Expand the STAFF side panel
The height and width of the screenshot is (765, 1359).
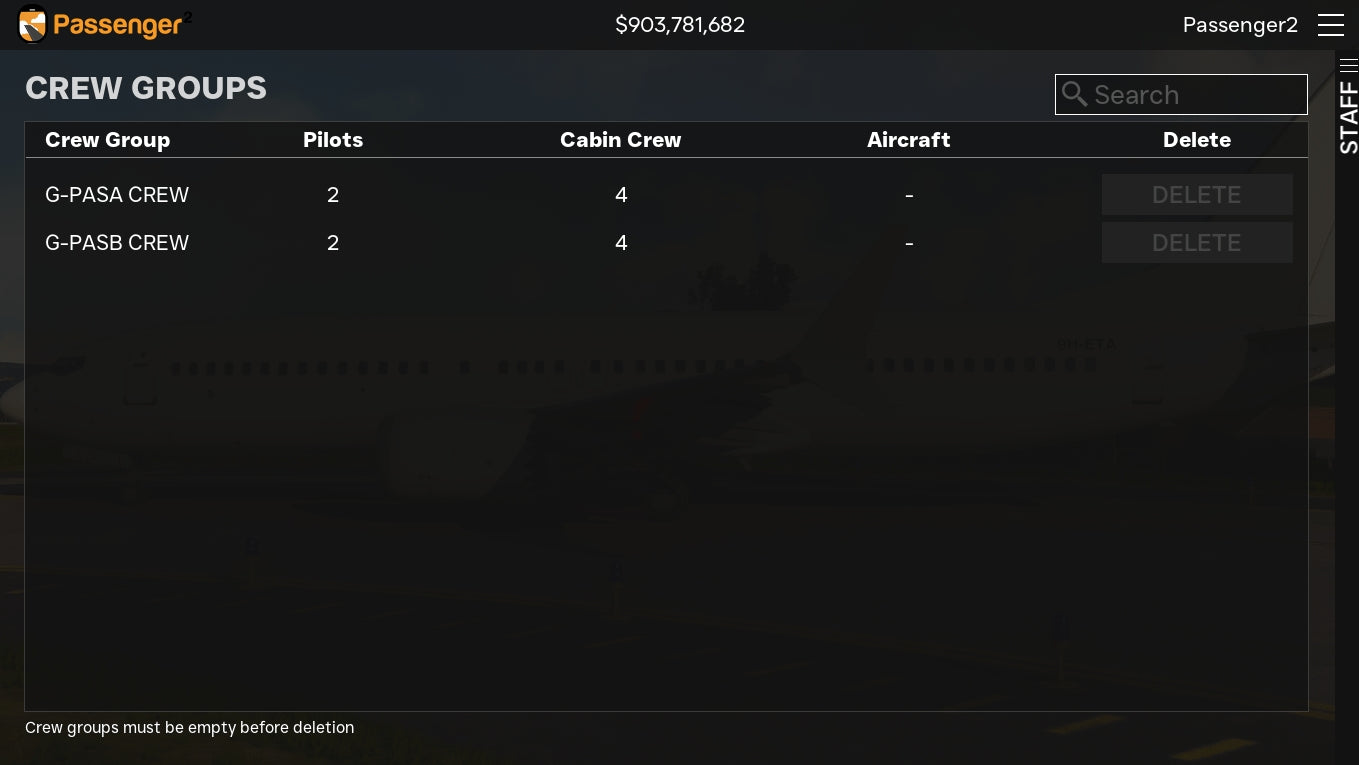(1348, 118)
